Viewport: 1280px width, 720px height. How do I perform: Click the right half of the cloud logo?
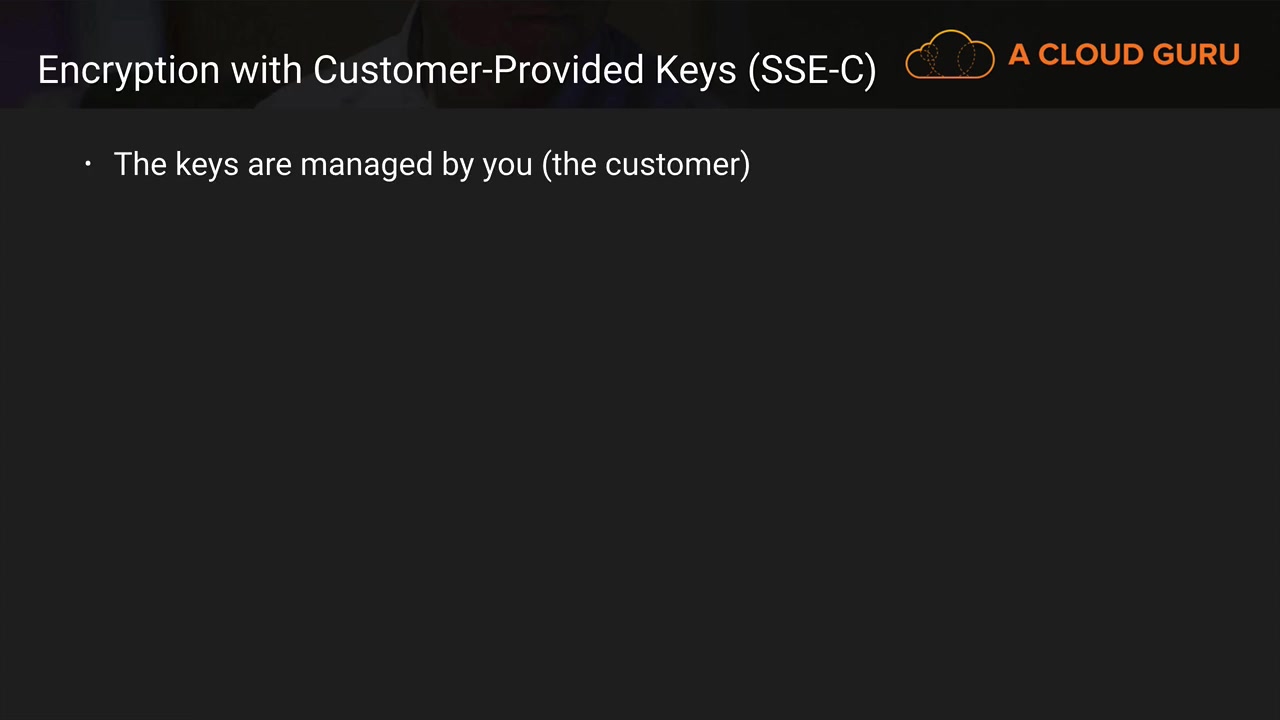click(x=971, y=58)
